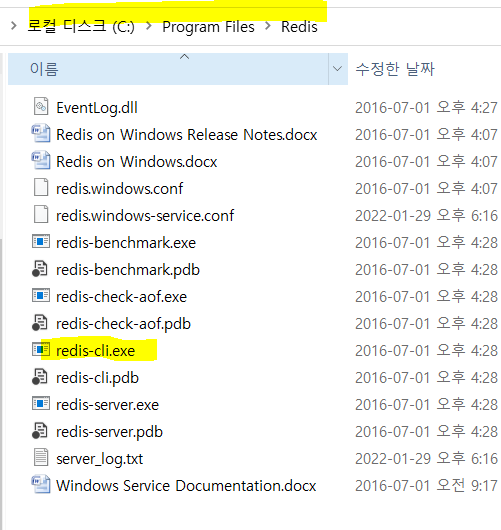Click the server_log.txt text file icon
This screenshot has width=501, height=530.
(41, 457)
